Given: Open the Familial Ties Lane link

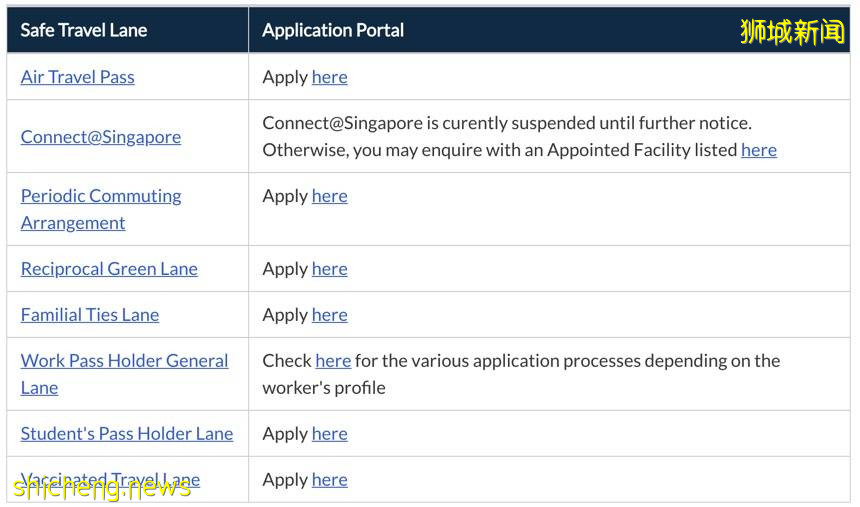Looking at the screenshot, I should coord(90,315).
